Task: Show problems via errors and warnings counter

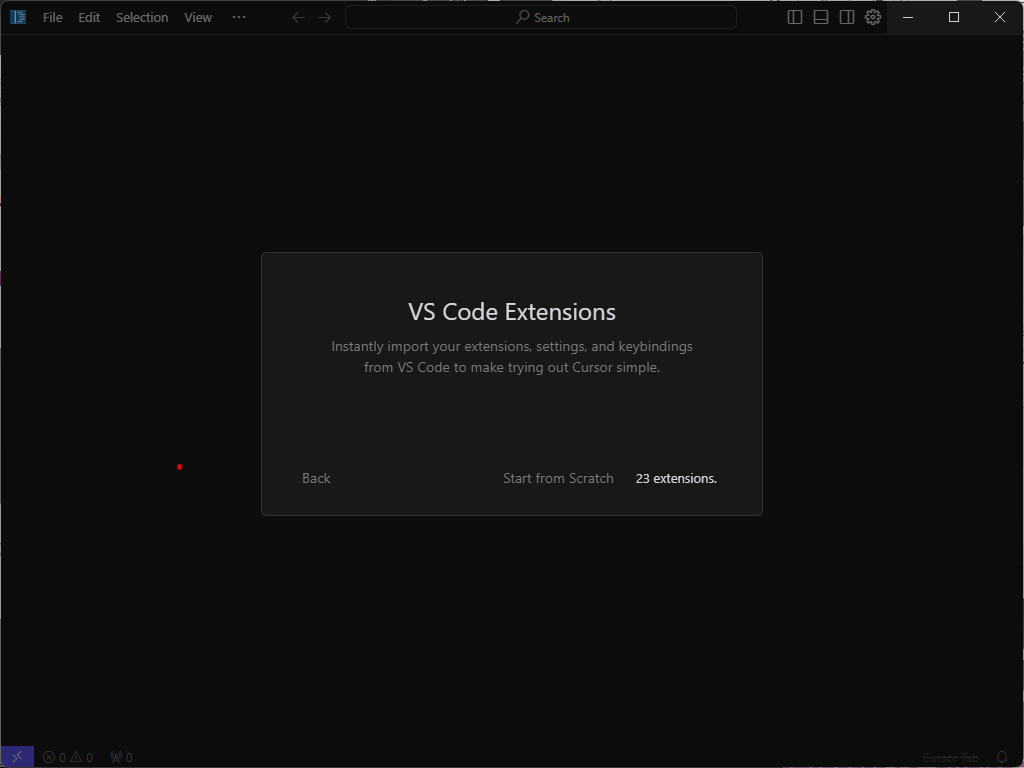Action: click(x=68, y=758)
